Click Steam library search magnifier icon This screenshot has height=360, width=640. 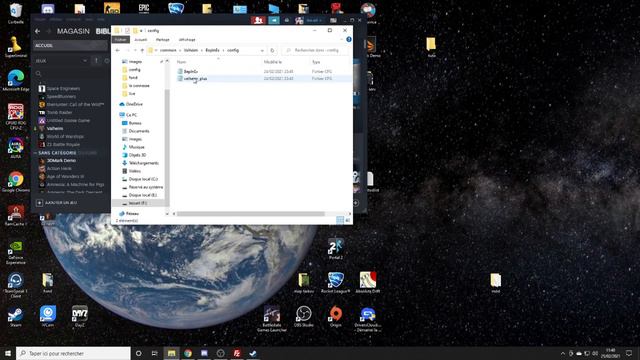click(38, 73)
